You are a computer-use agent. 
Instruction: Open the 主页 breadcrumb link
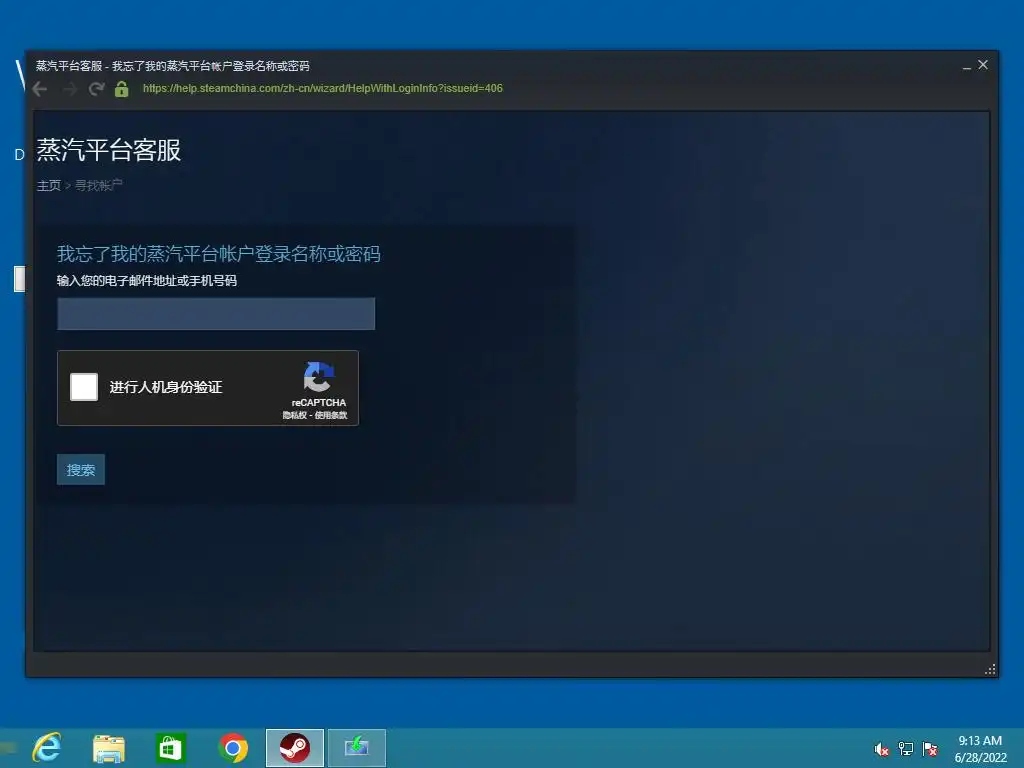tap(48, 185)
